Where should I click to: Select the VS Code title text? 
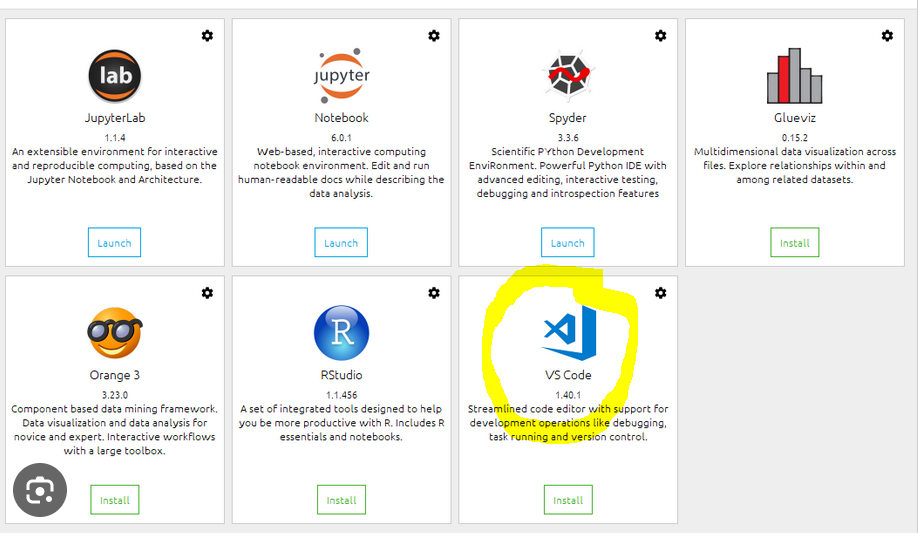(568, 375)
